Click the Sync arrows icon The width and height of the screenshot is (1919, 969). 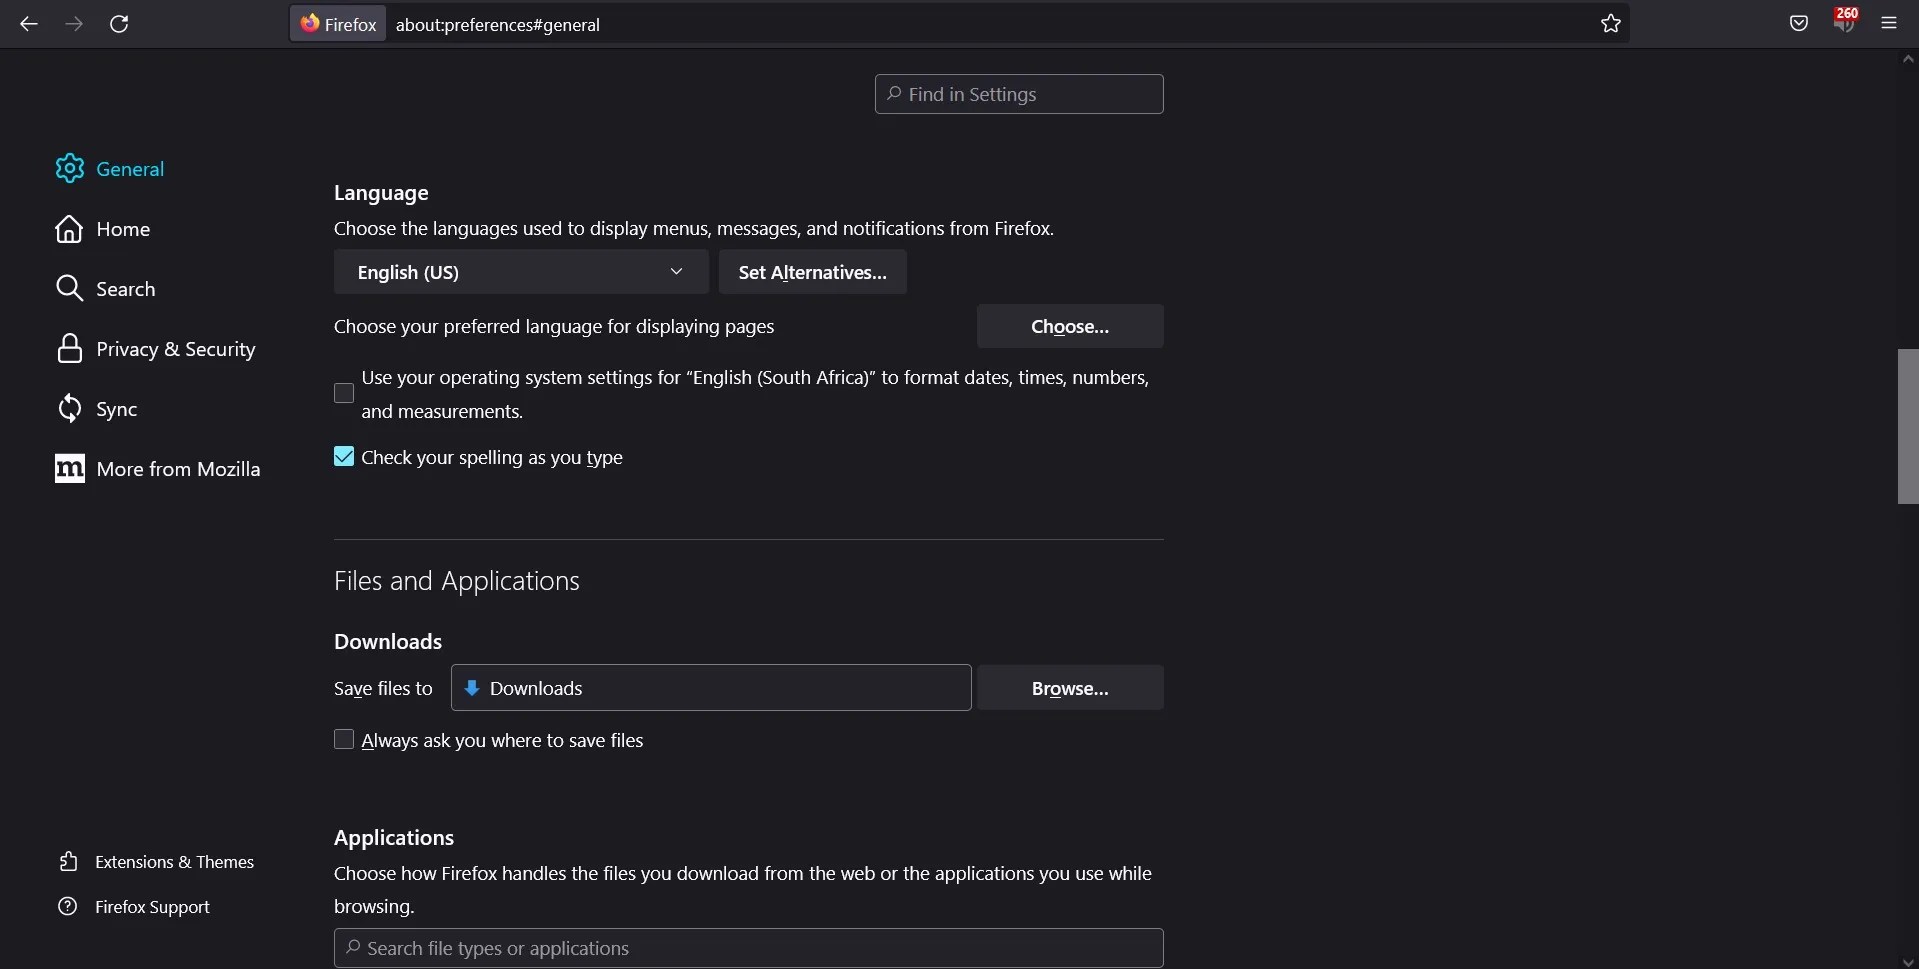[69, 408]
